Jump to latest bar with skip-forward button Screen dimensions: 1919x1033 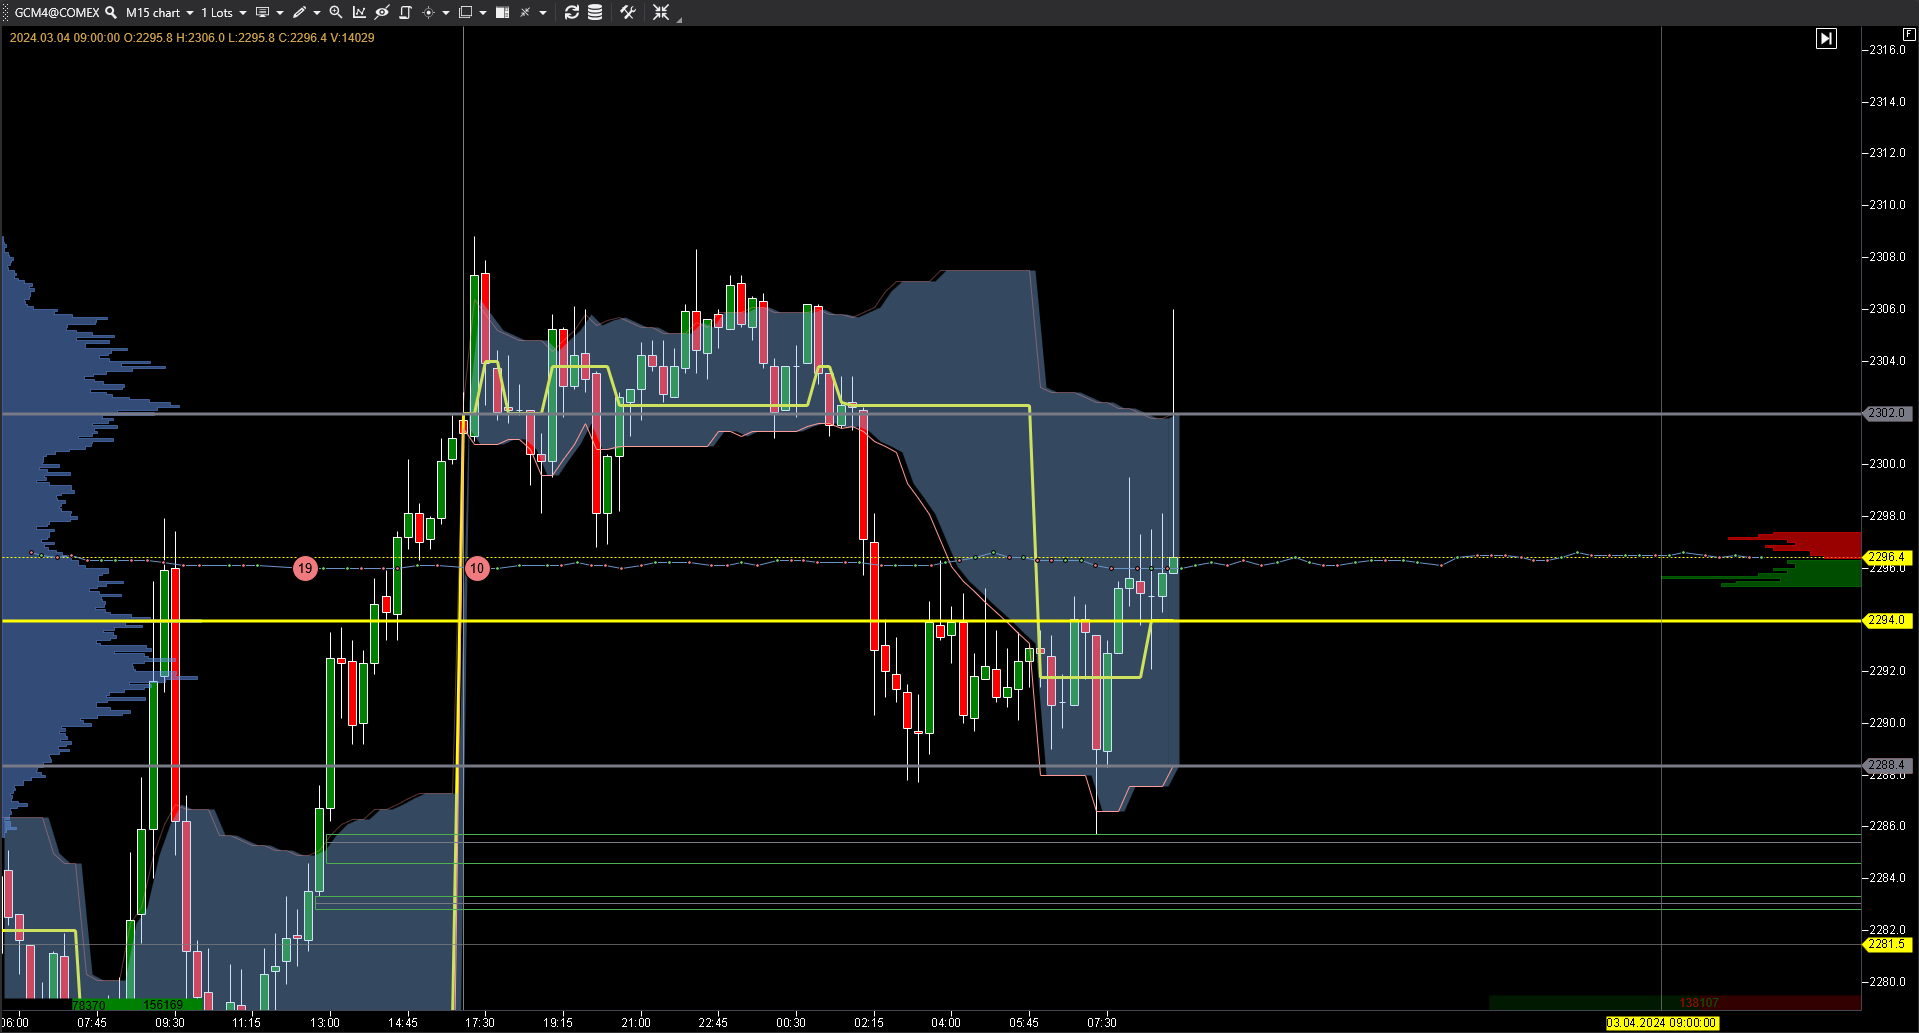(1826, 39)
